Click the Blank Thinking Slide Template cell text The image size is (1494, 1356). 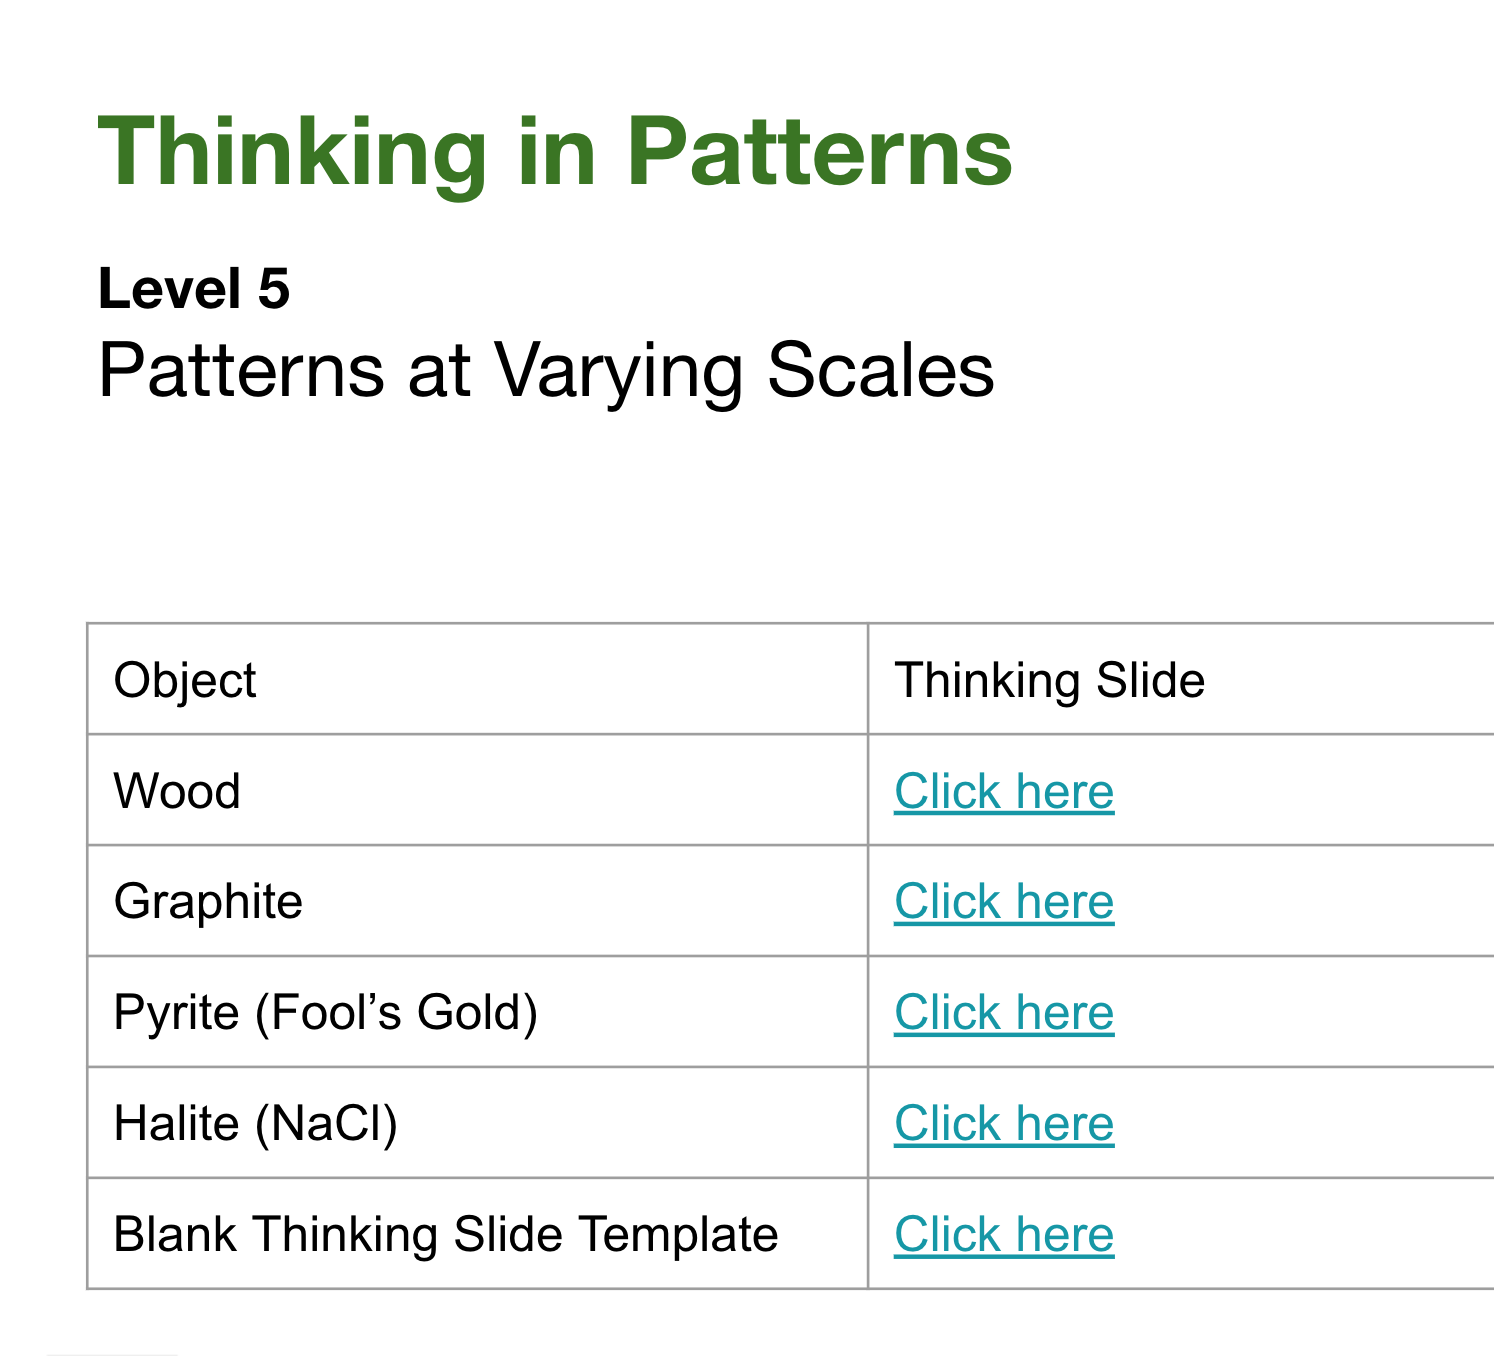click(x=446, y=1234)
